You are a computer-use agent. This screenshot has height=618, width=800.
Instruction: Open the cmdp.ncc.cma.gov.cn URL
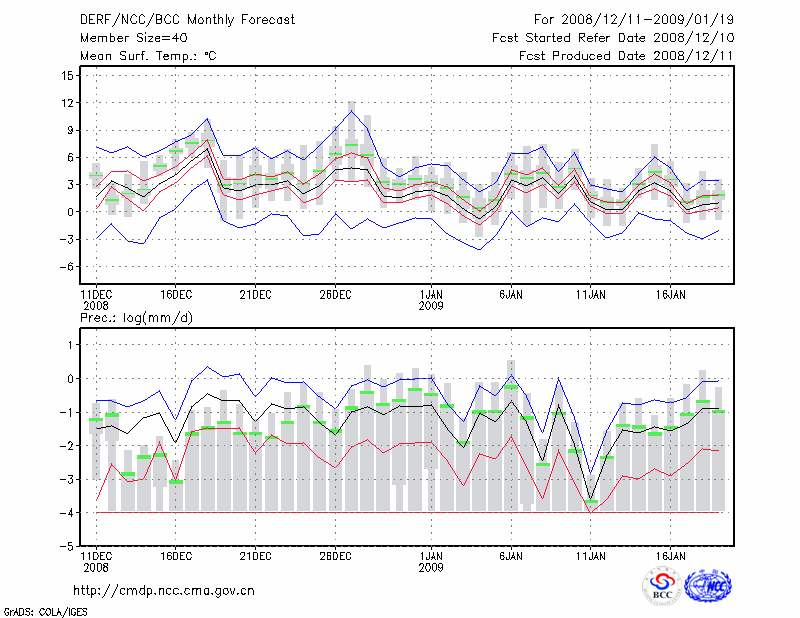[164, 590]
